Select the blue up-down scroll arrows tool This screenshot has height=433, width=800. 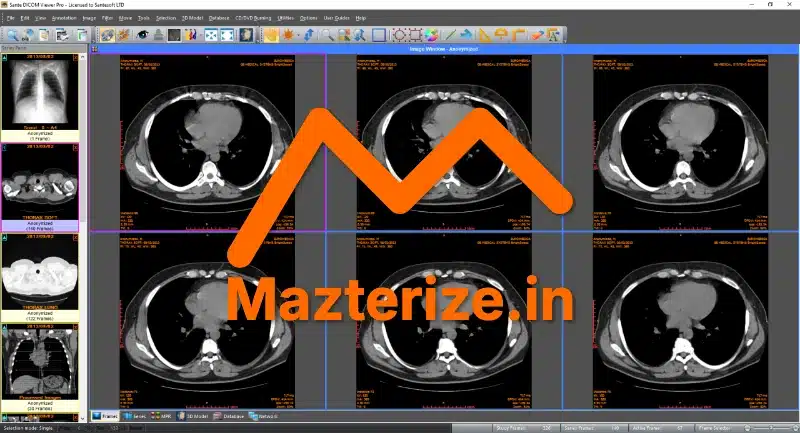click(x=309, y=35)
